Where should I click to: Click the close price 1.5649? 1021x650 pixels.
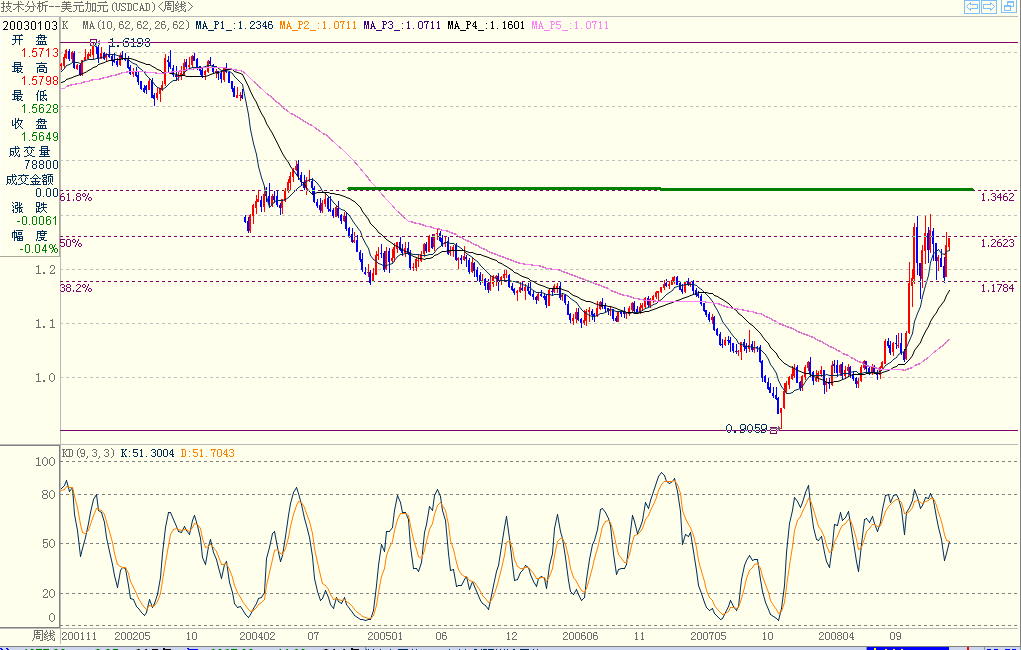[40, 137]
